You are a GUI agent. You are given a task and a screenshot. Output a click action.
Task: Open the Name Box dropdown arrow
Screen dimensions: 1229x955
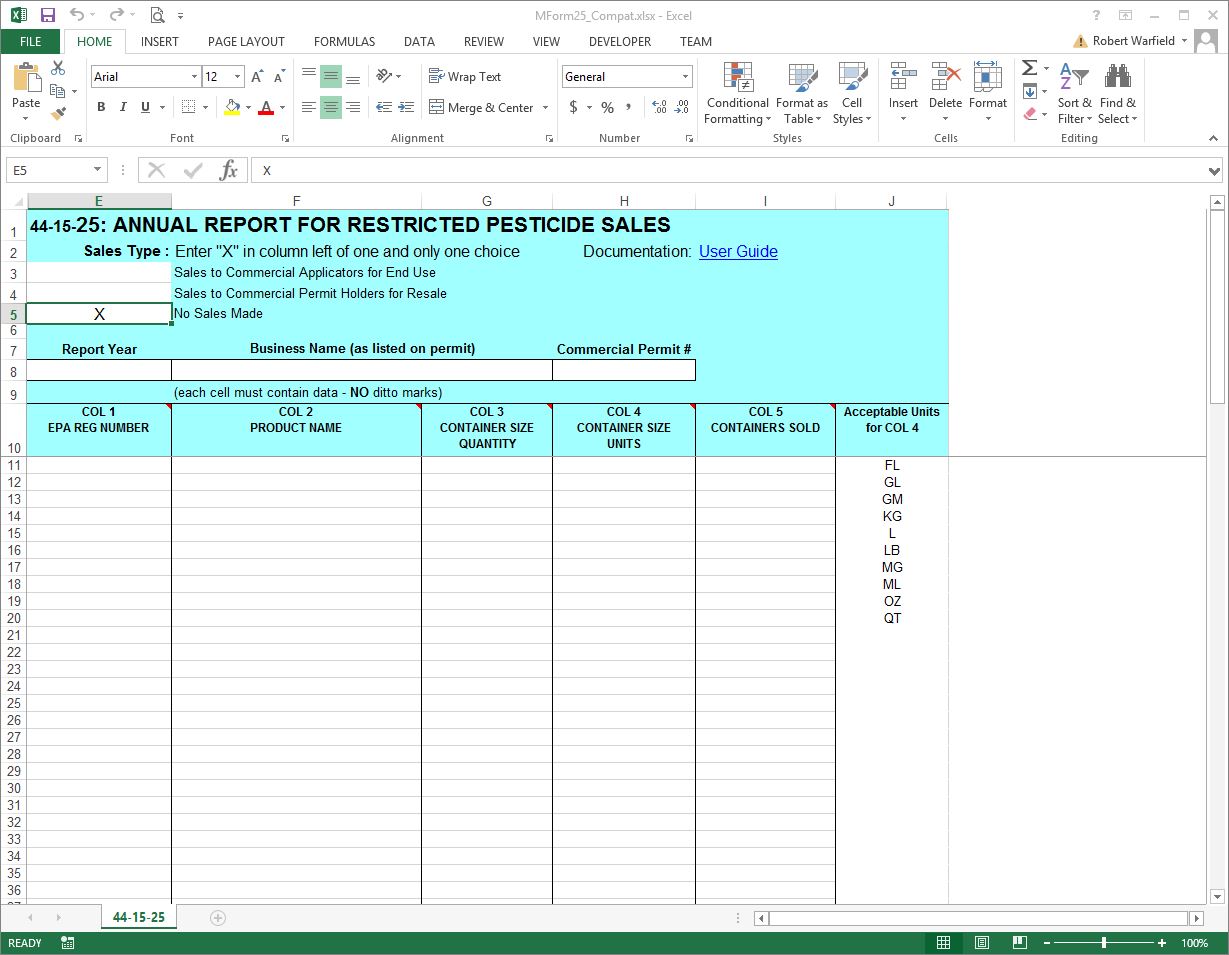97,170
